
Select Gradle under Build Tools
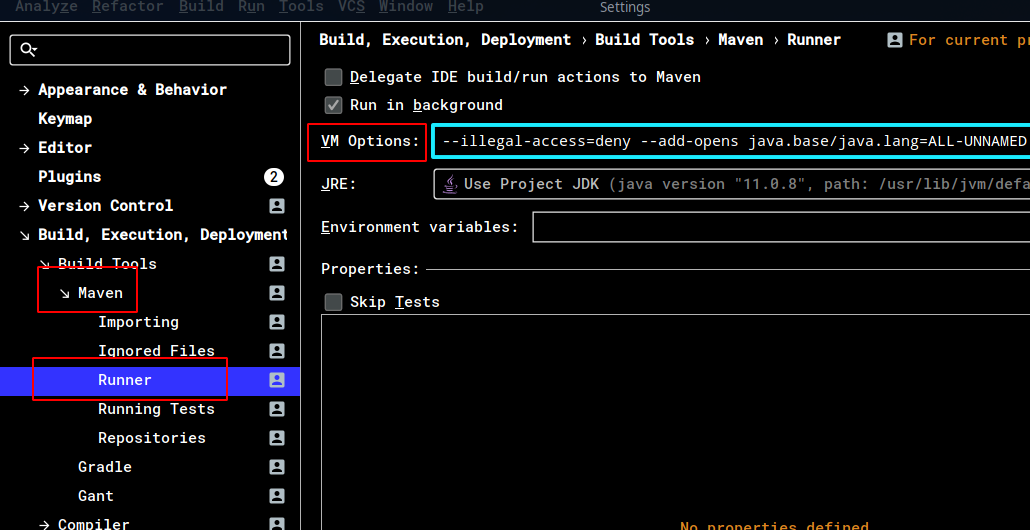pyautogui.click(x=104, y=466)
